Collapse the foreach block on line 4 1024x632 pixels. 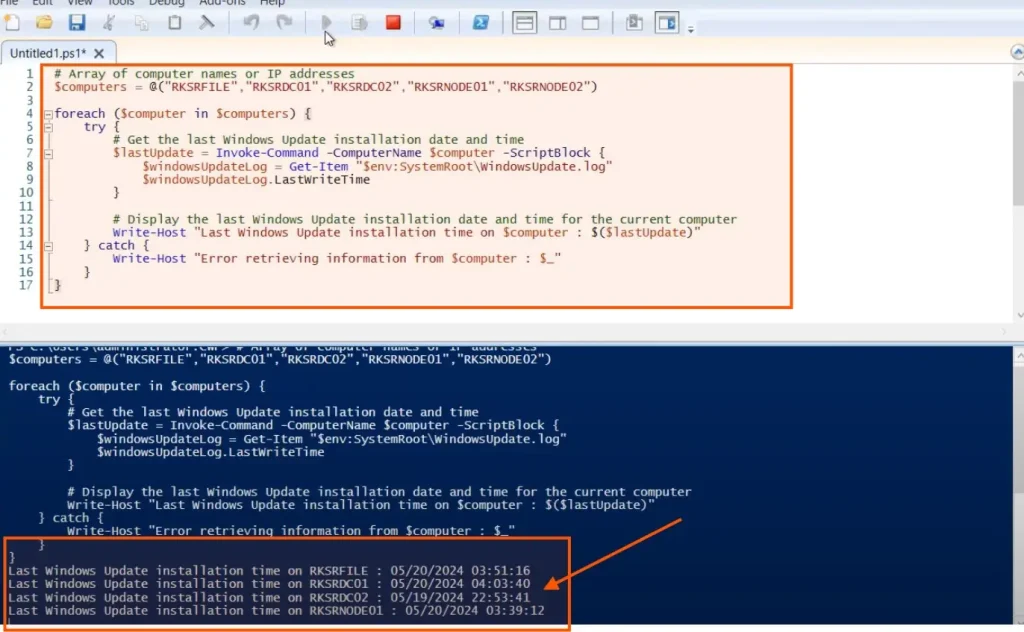pos(48,114)
